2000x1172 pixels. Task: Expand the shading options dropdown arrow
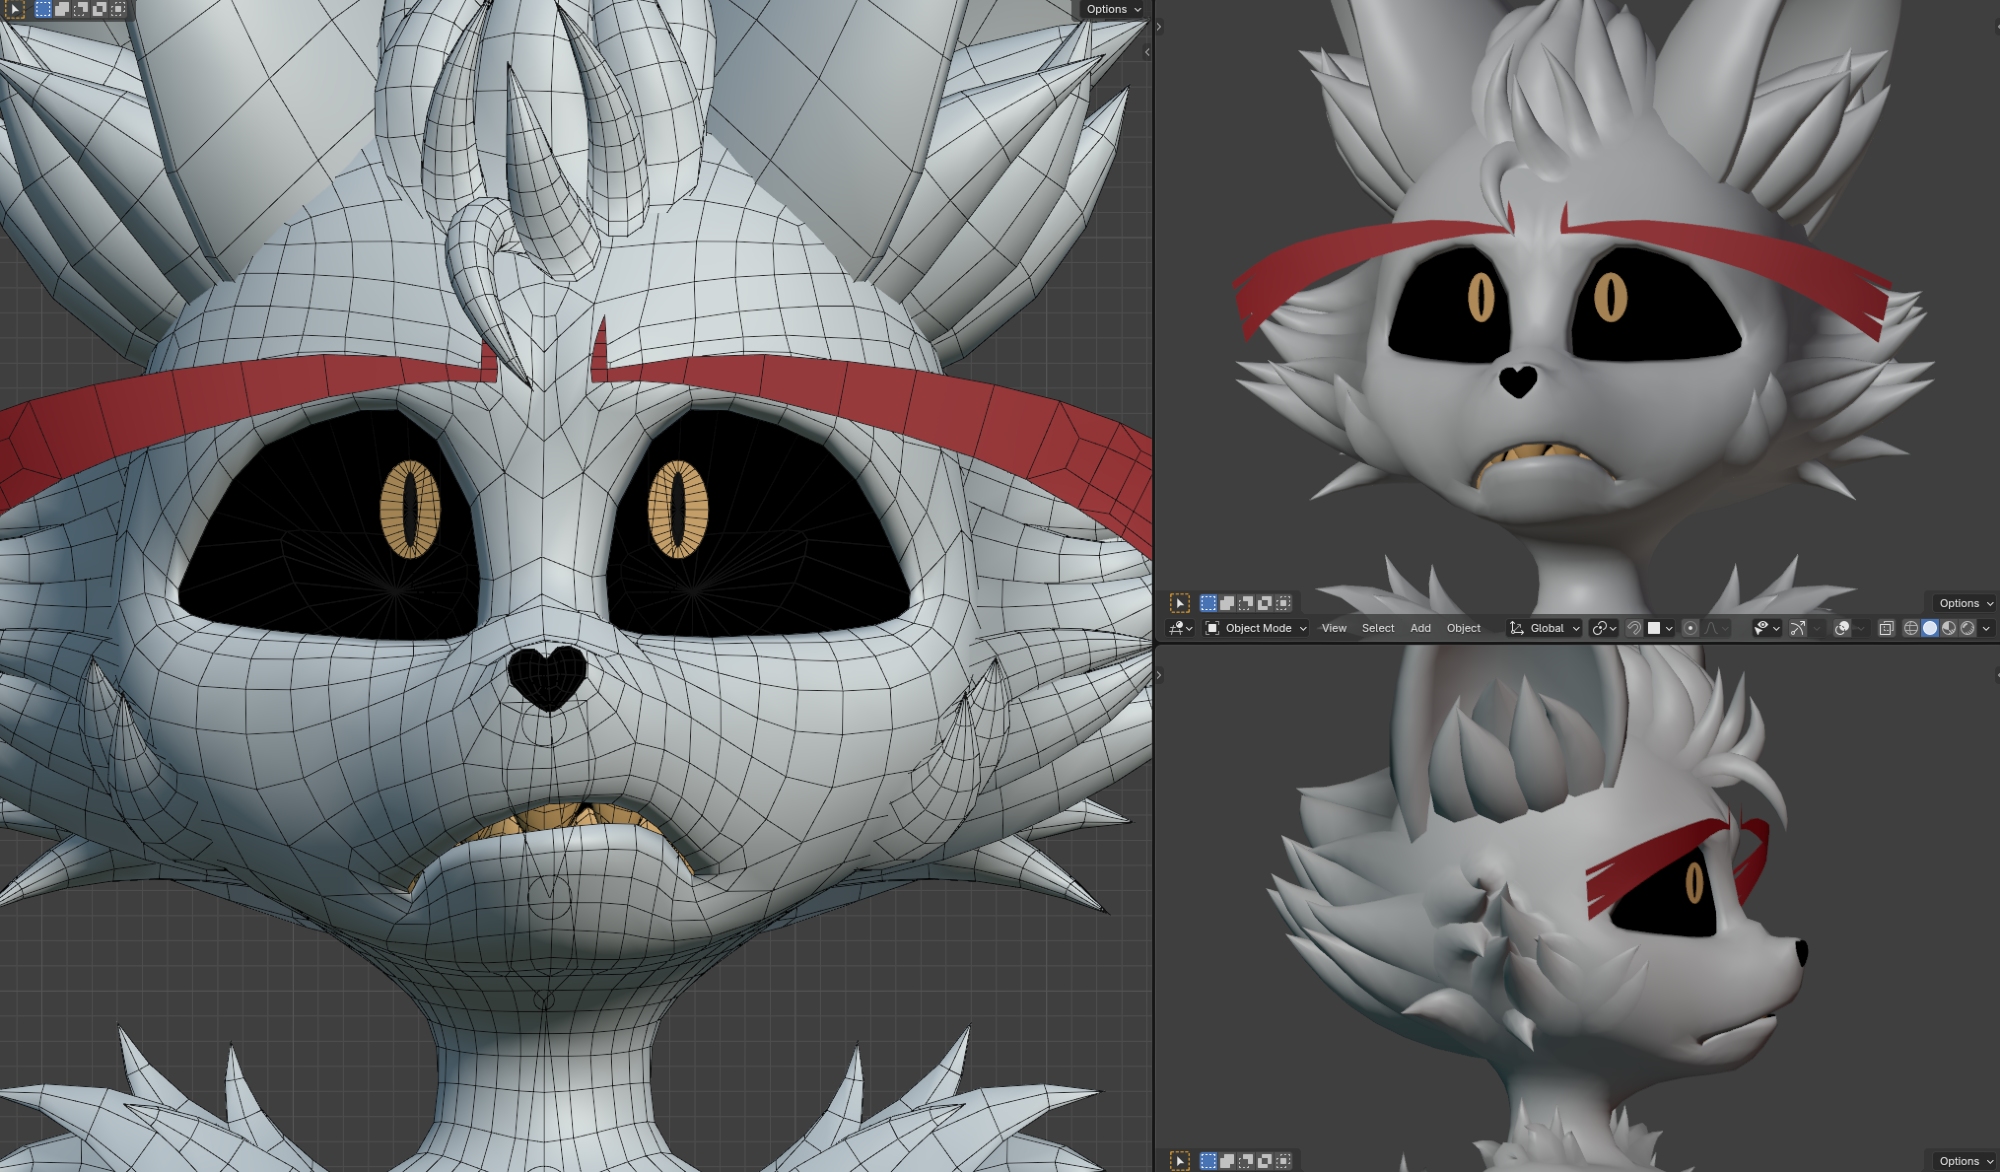(x=1987, y=628)
